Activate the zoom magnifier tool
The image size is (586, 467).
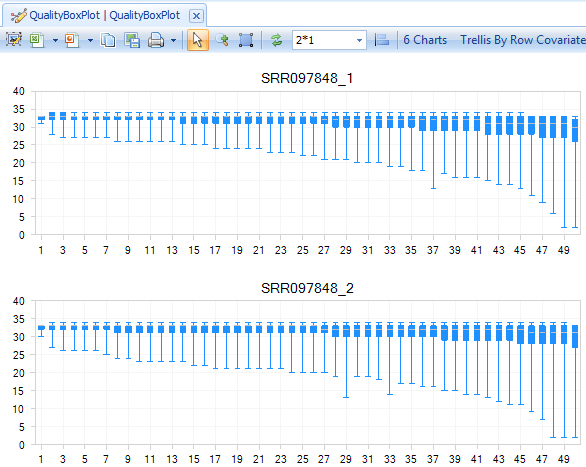(222, 40)
